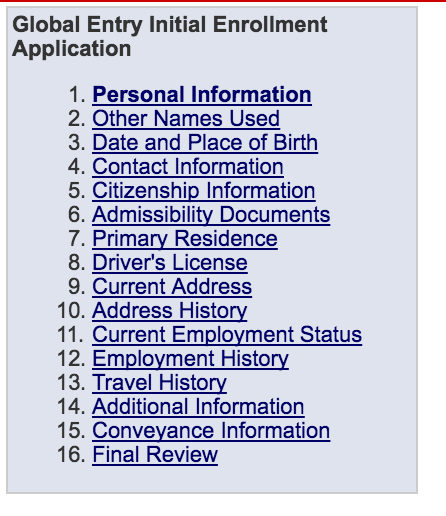Image resolution: width=446 pixels, height=516 pixels.
Task: Open the Driver's License section
Action: pos(170,263)
